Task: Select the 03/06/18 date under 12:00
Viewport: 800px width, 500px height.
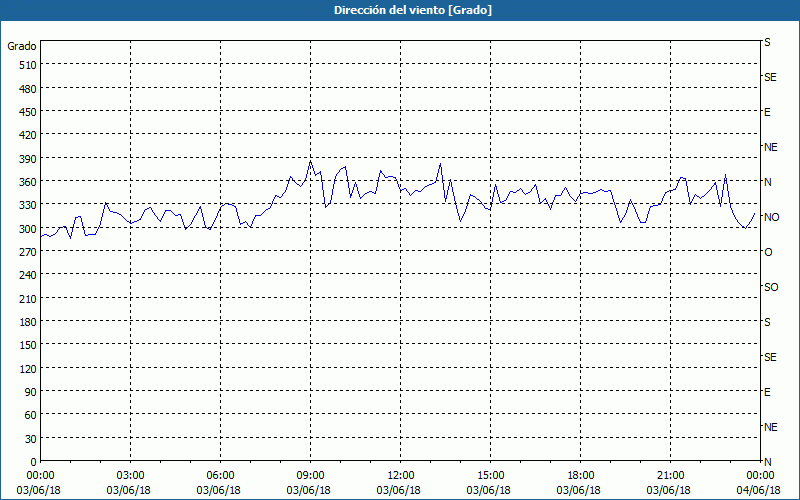Action: coord(398,490)
